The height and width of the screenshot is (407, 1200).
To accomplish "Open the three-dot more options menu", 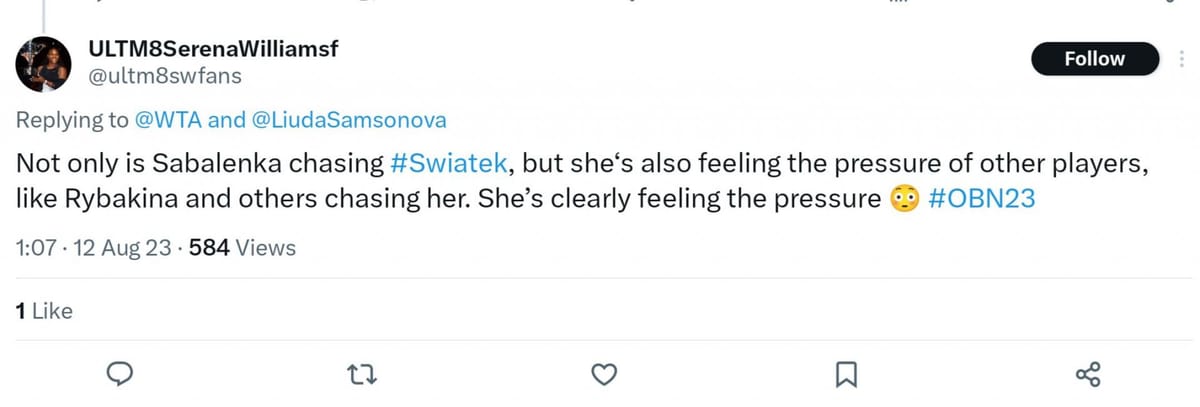I will (x=1182, y=59).
